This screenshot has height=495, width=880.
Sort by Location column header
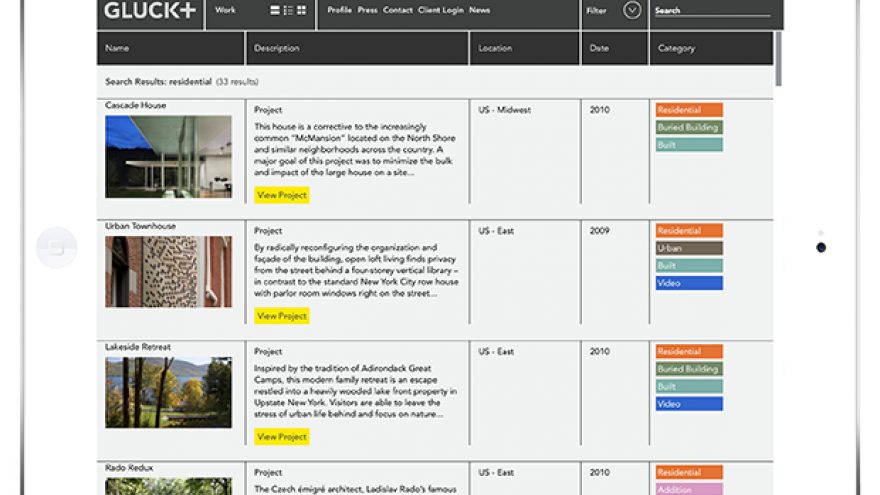pyautogui.click(x=524, y=48)
